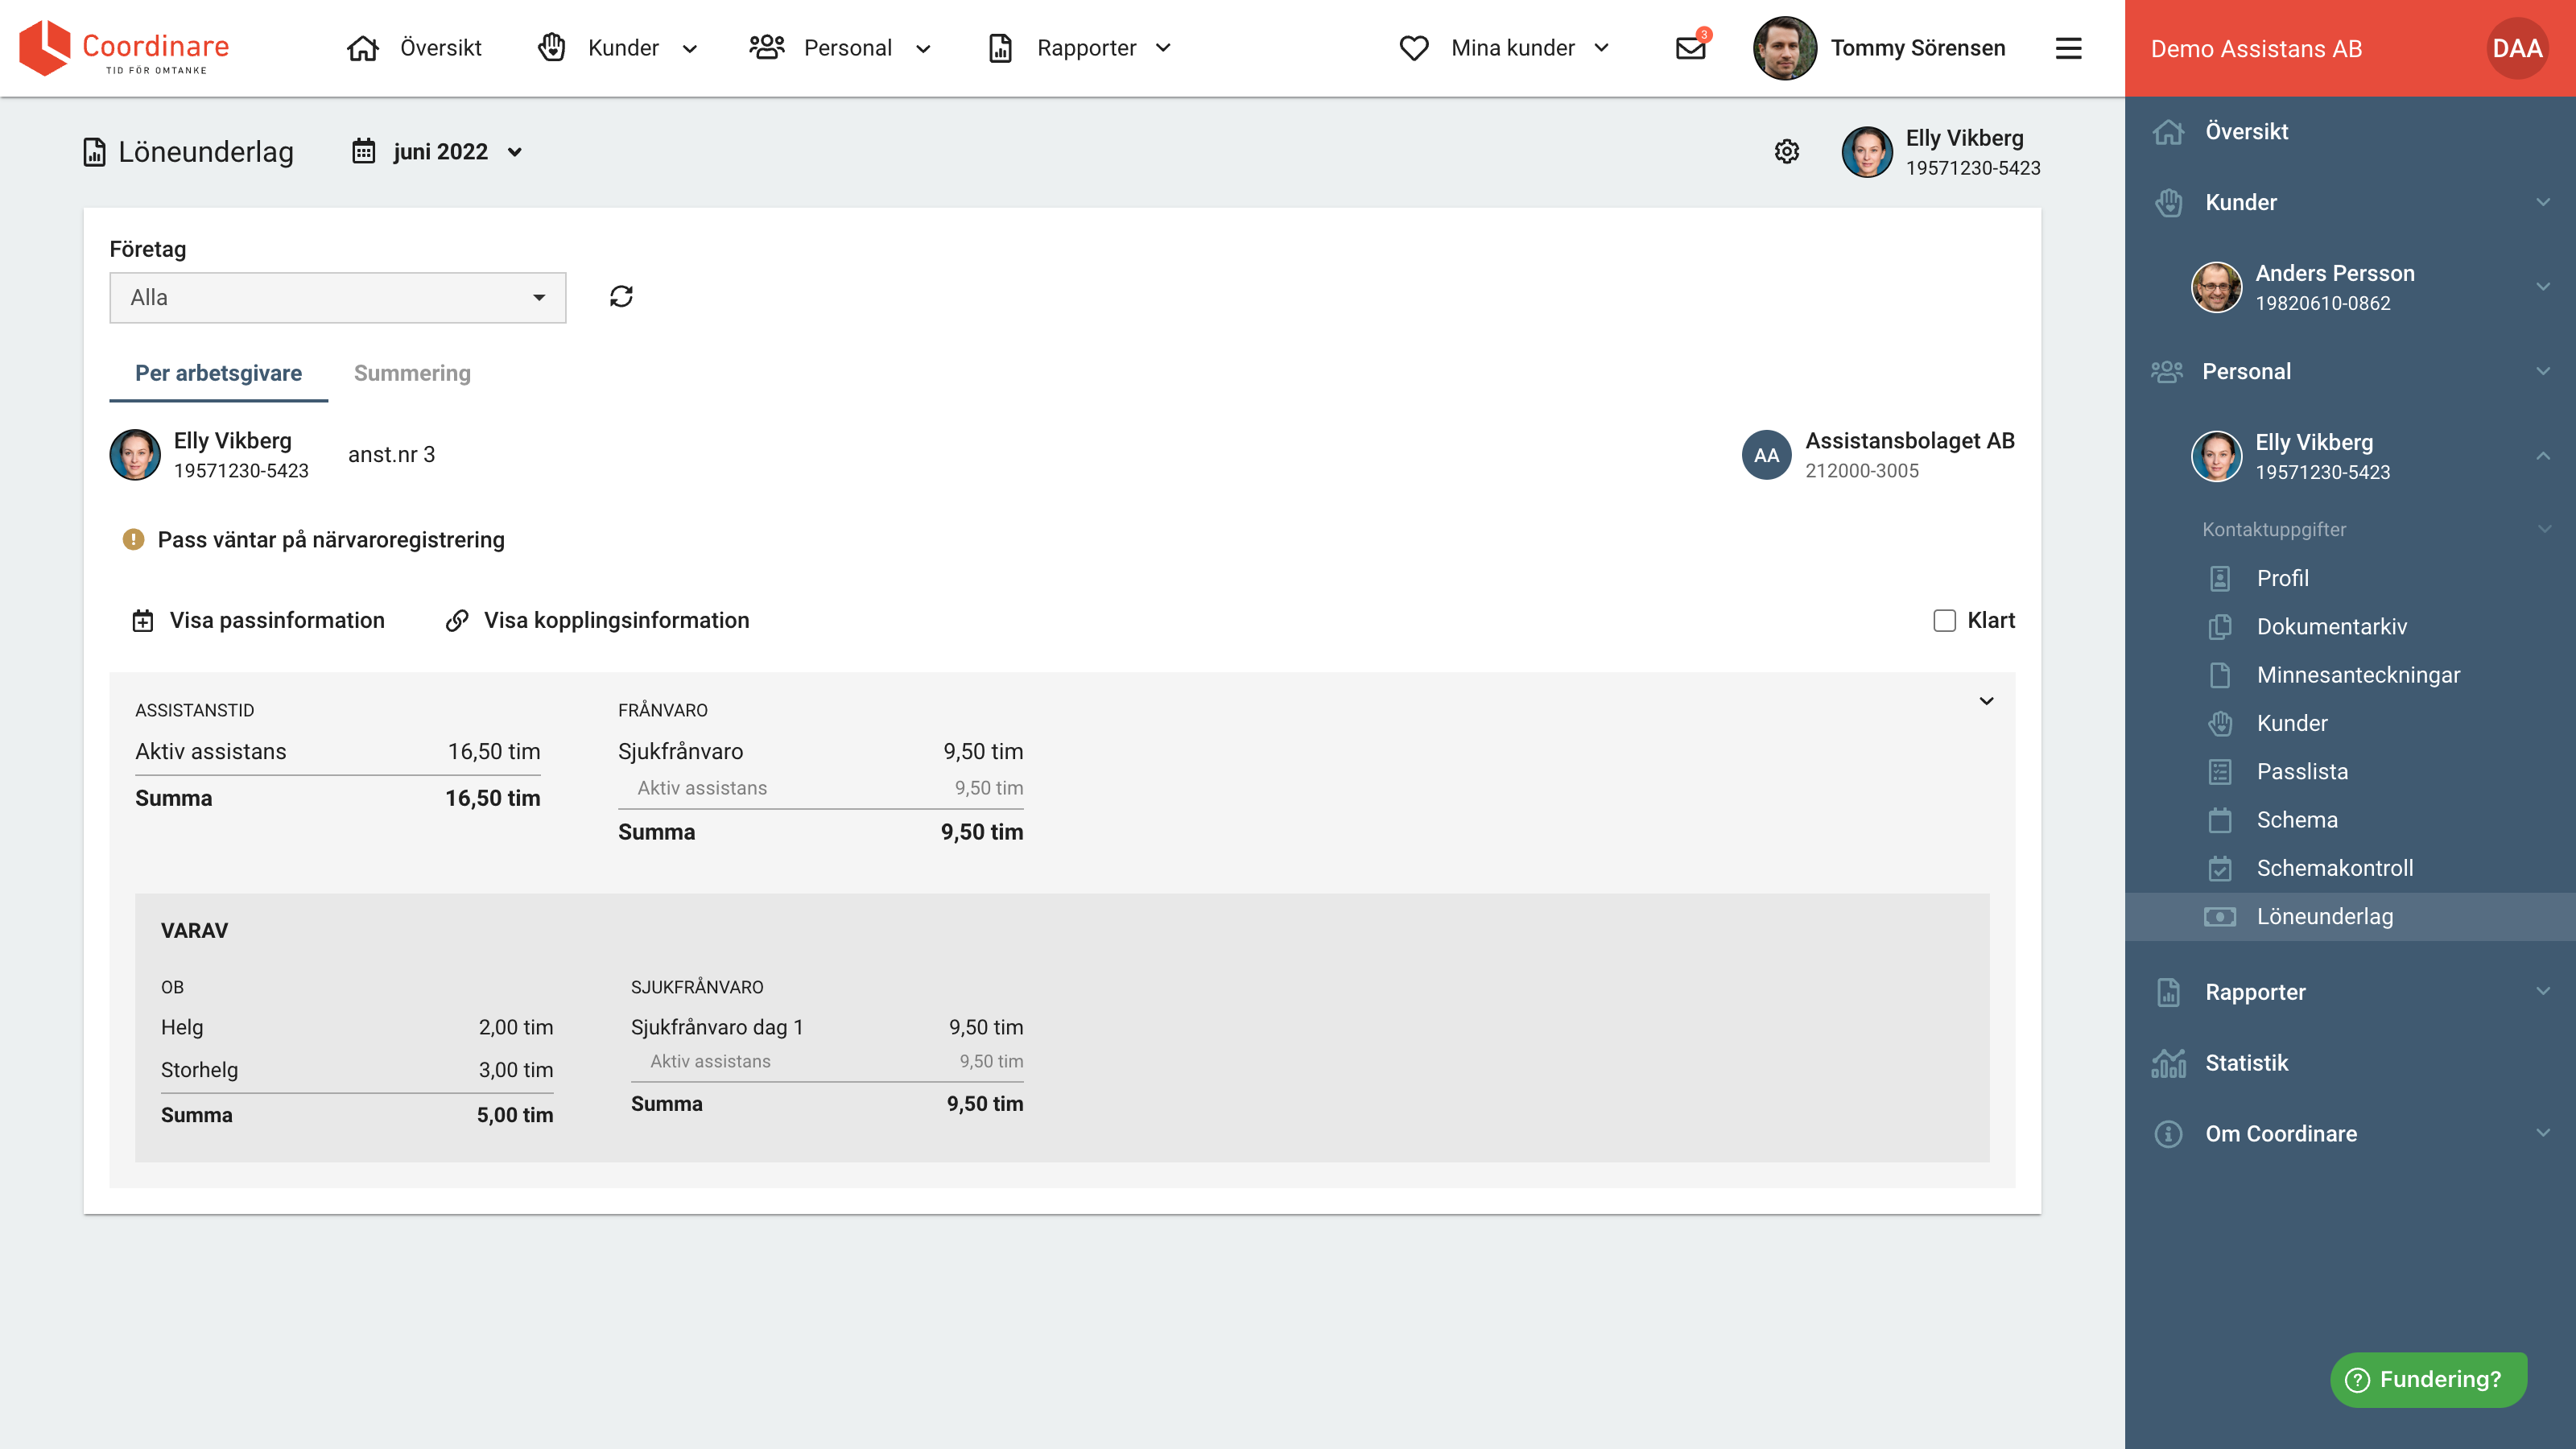Viewport: 2576px width, 1449px height.
Task: Click the Coordinare logo
Action: pyautogui.click(x=124, y=48)
